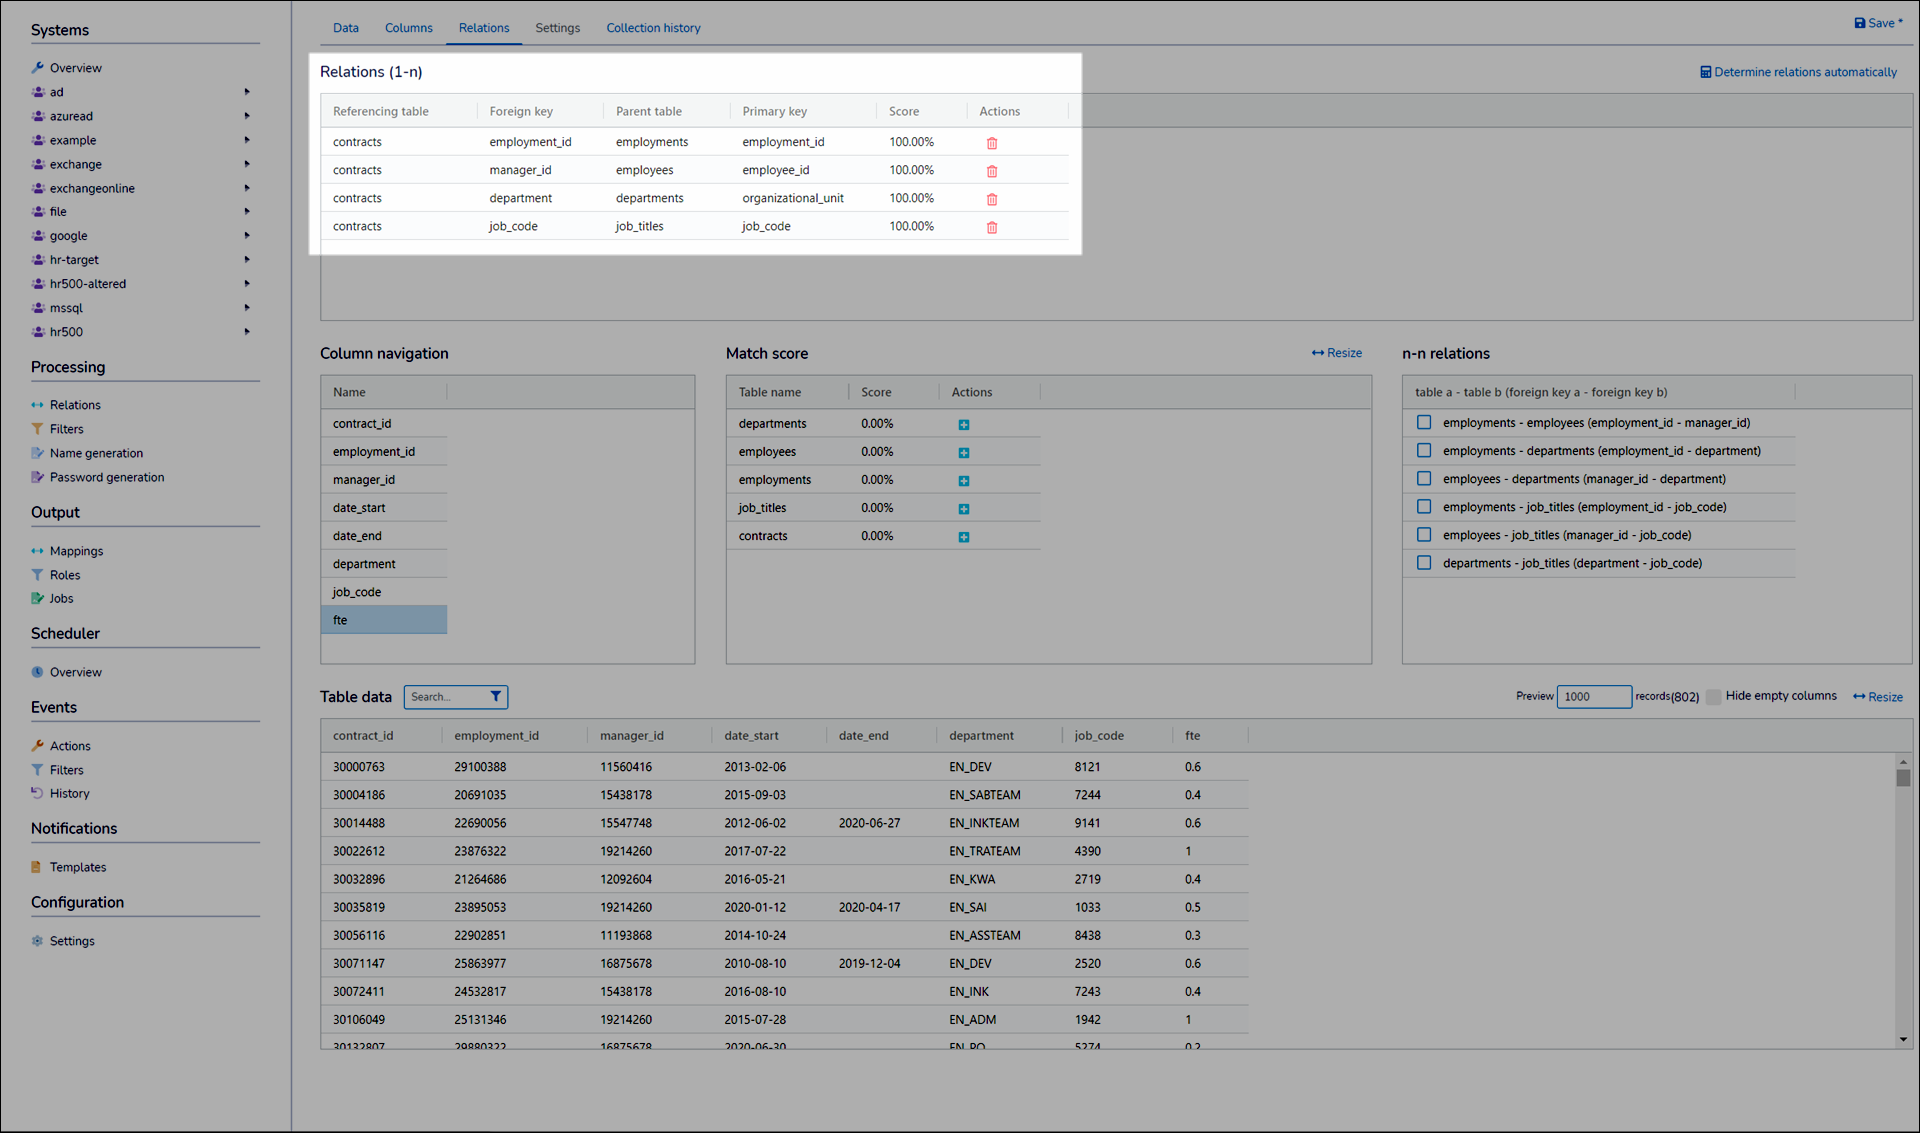Click the plus icon for job_titles
Viewport: 1920px width, 1133px height.
pyautogui.click(x=964, y=509)
